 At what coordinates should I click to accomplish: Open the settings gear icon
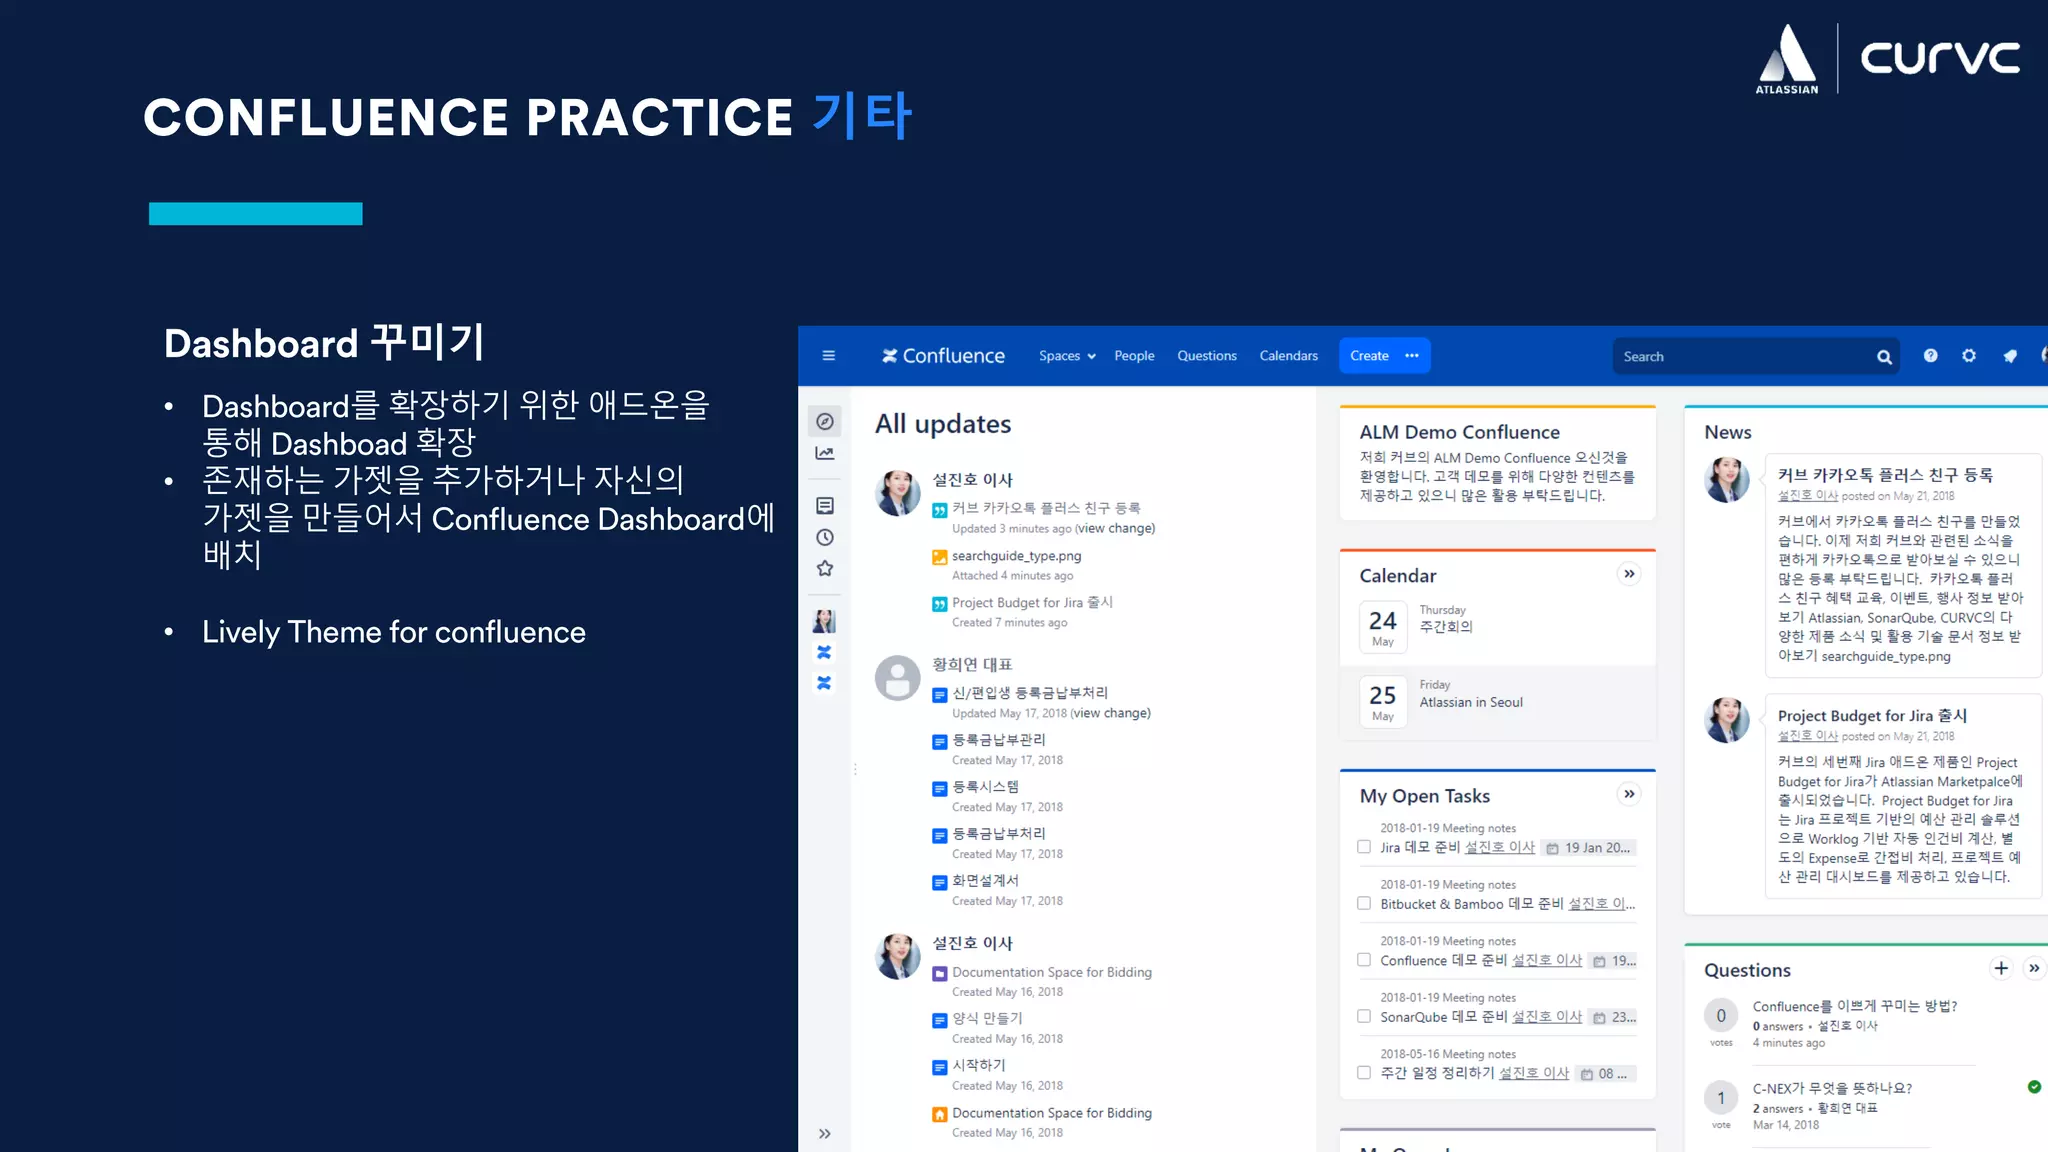(1969, 356)
